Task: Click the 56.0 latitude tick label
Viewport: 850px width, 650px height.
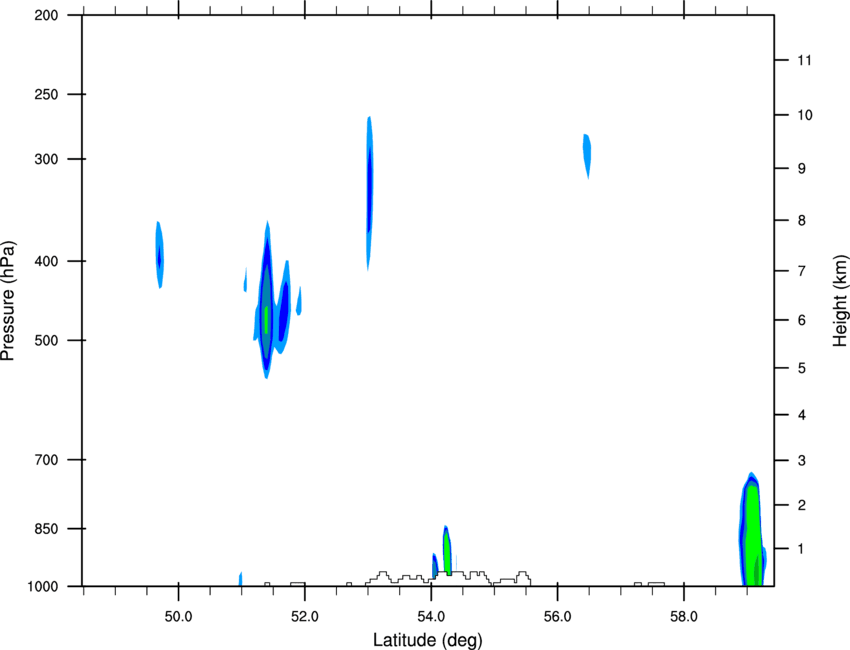Action: [558, 617]
